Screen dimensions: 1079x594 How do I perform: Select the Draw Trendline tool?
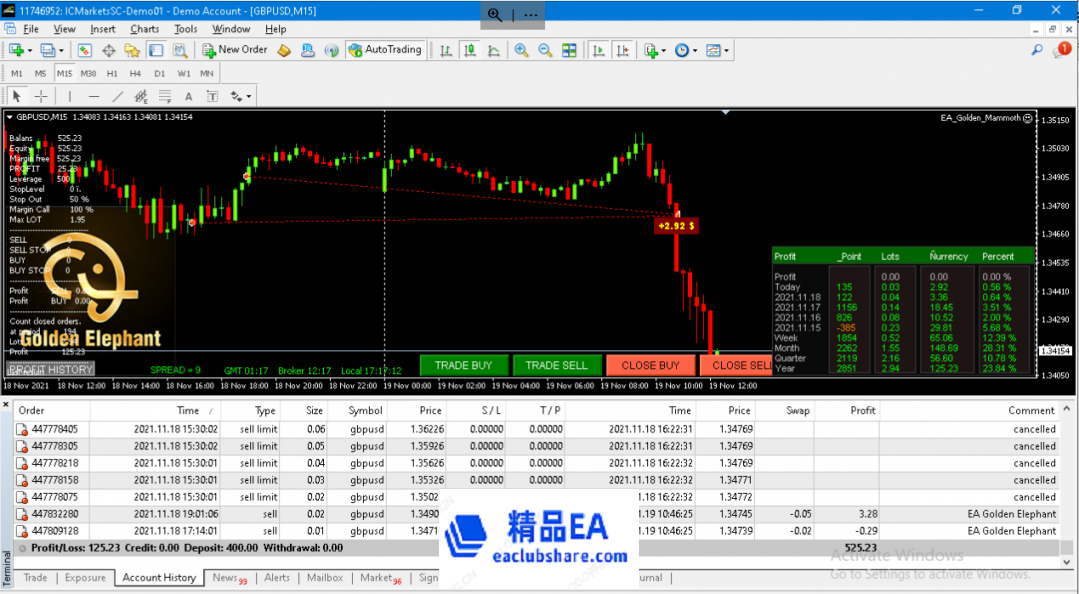click(x=117, y=96)
